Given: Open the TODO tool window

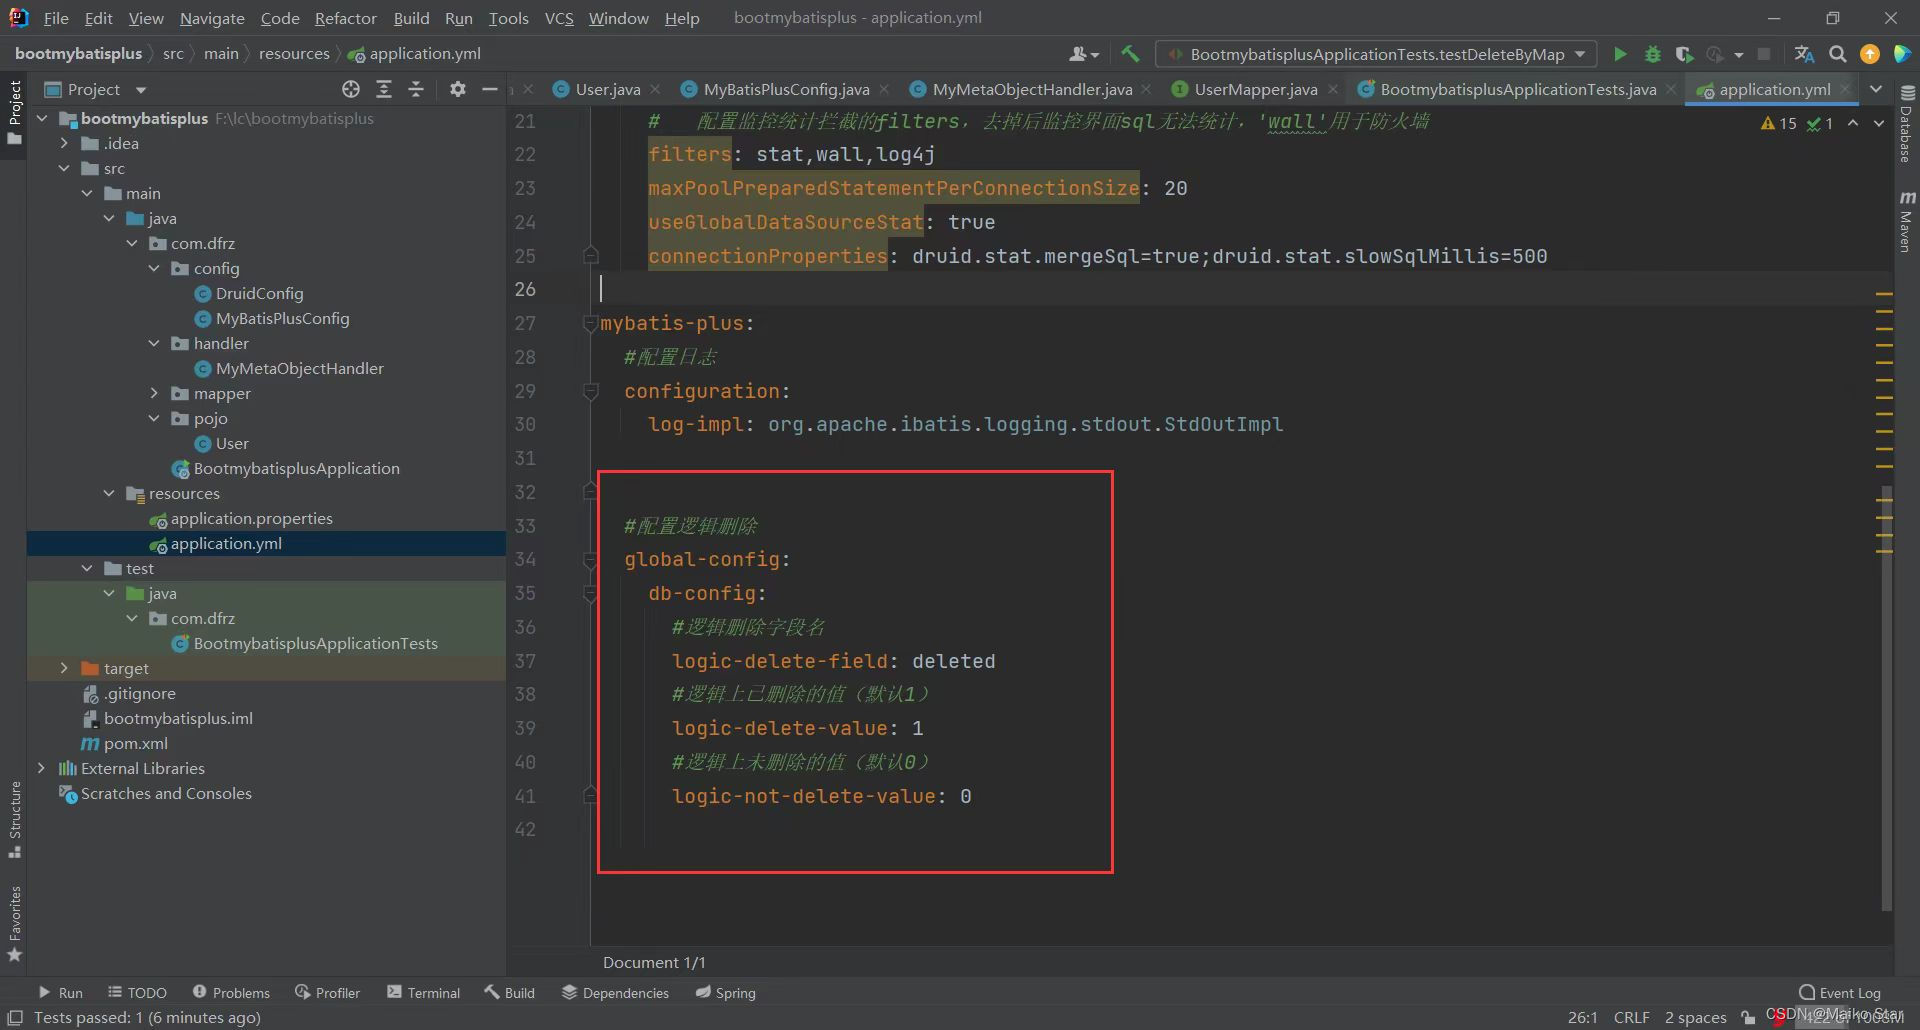Looking at the screenshot, I should coord(137,992).
